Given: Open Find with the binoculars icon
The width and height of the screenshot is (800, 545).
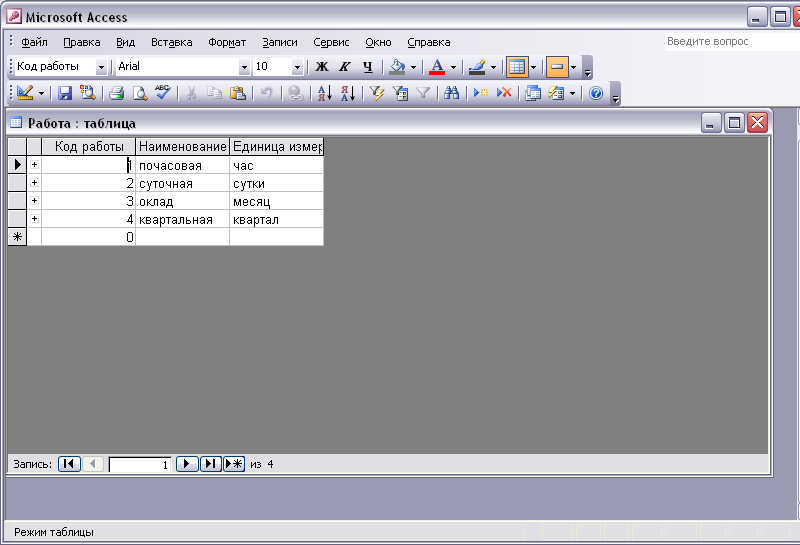Looking at the screenshot, I should pos(452,93).
